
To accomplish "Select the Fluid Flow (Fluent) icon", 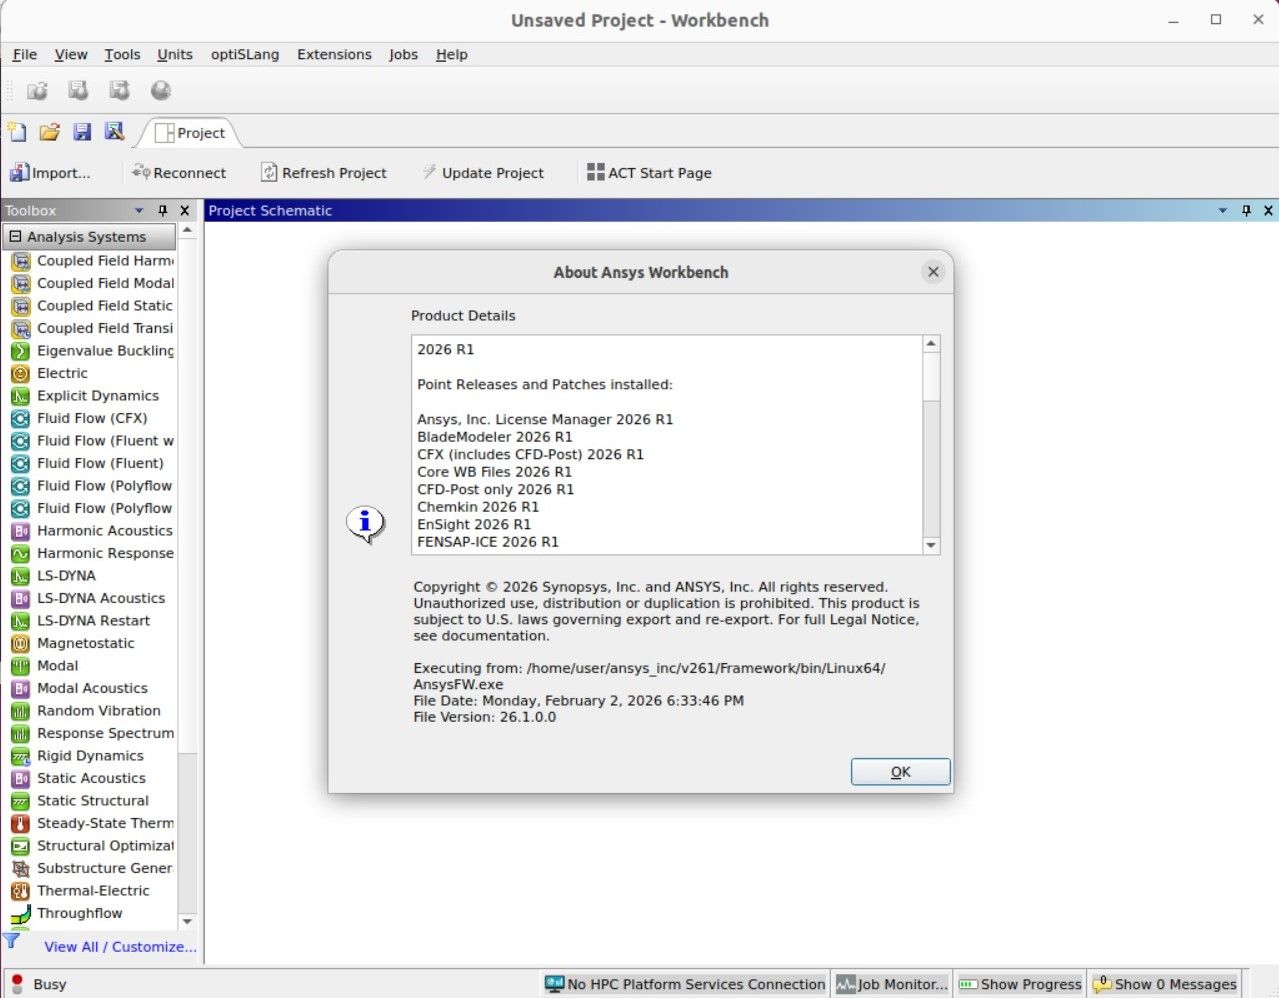I will coord(20,463).
